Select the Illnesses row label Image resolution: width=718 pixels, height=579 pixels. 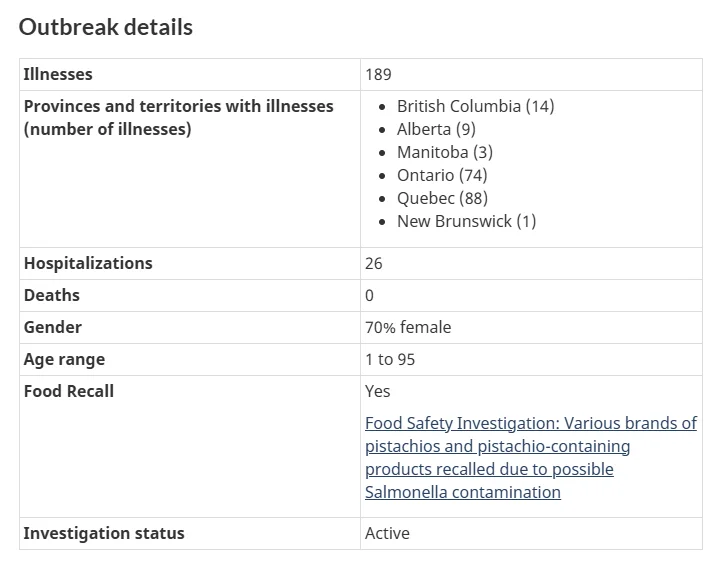pos(58,74)
